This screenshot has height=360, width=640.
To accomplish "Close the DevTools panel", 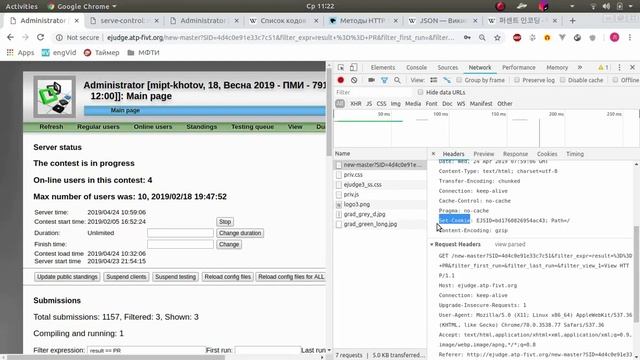I will 632,67.
